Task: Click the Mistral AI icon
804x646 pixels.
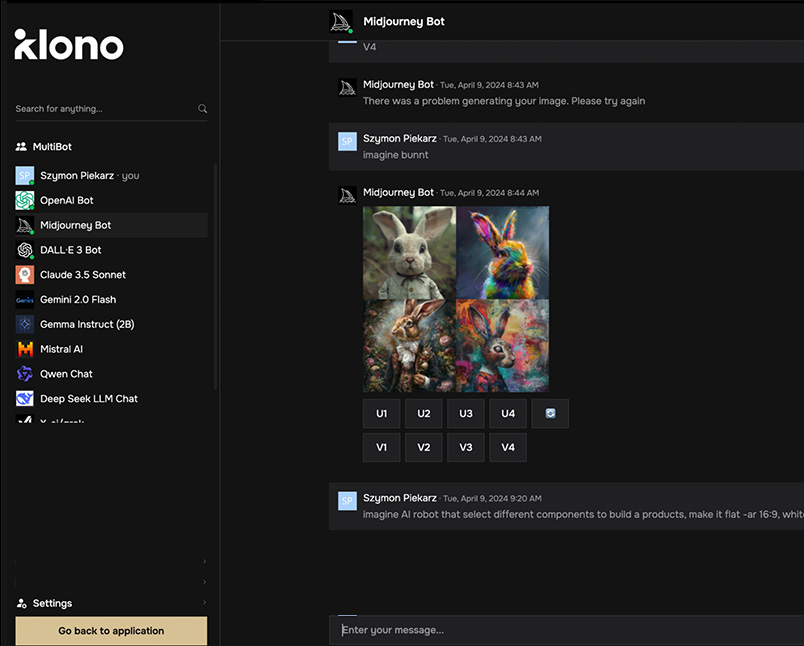Action: (25, 349)
